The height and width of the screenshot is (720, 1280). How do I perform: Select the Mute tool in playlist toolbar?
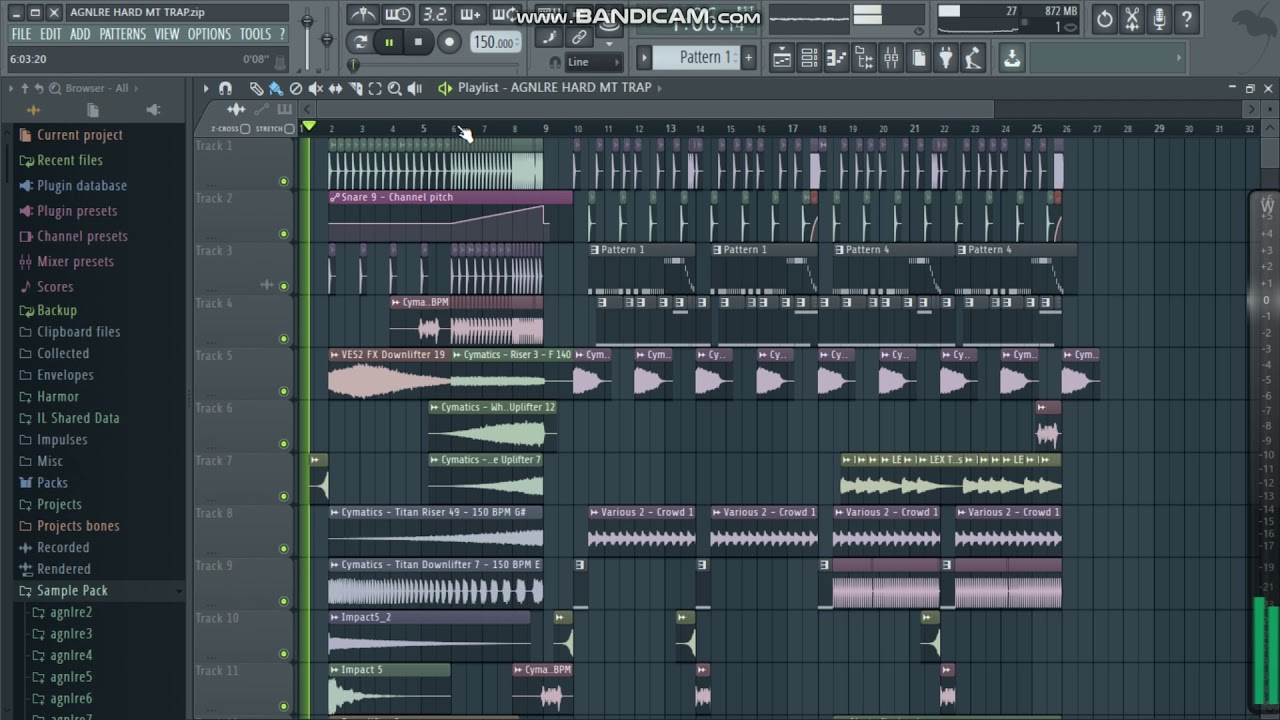click(x=315, y=88)
